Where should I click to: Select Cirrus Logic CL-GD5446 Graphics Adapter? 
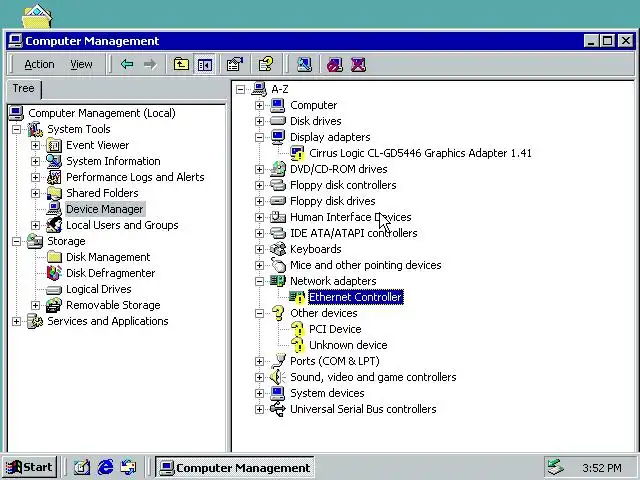[x=420, y=153]
